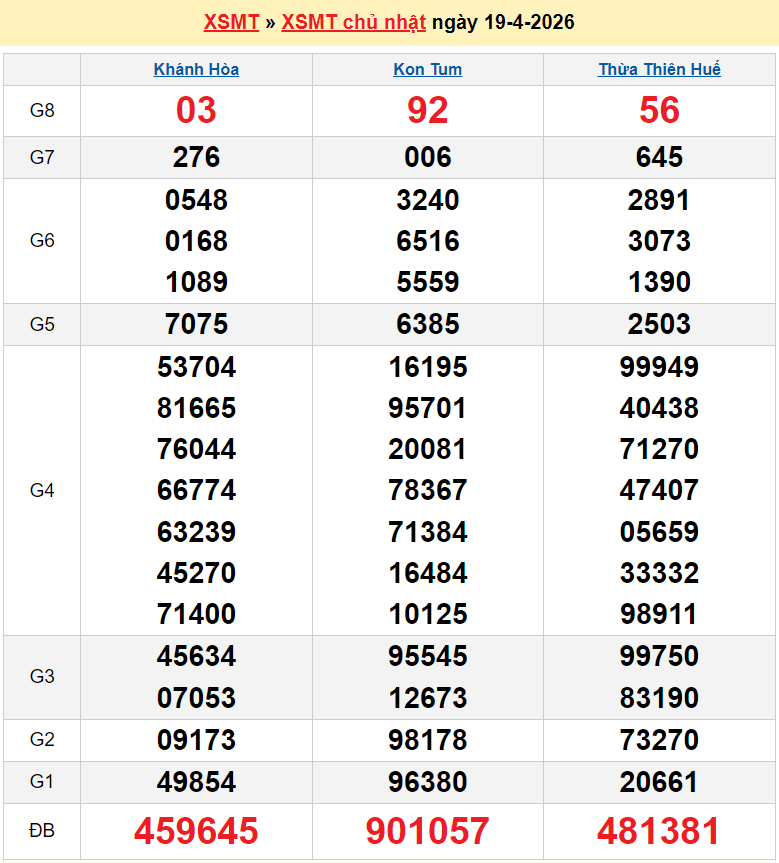Open the Kon Tum province link

[427, 69]
